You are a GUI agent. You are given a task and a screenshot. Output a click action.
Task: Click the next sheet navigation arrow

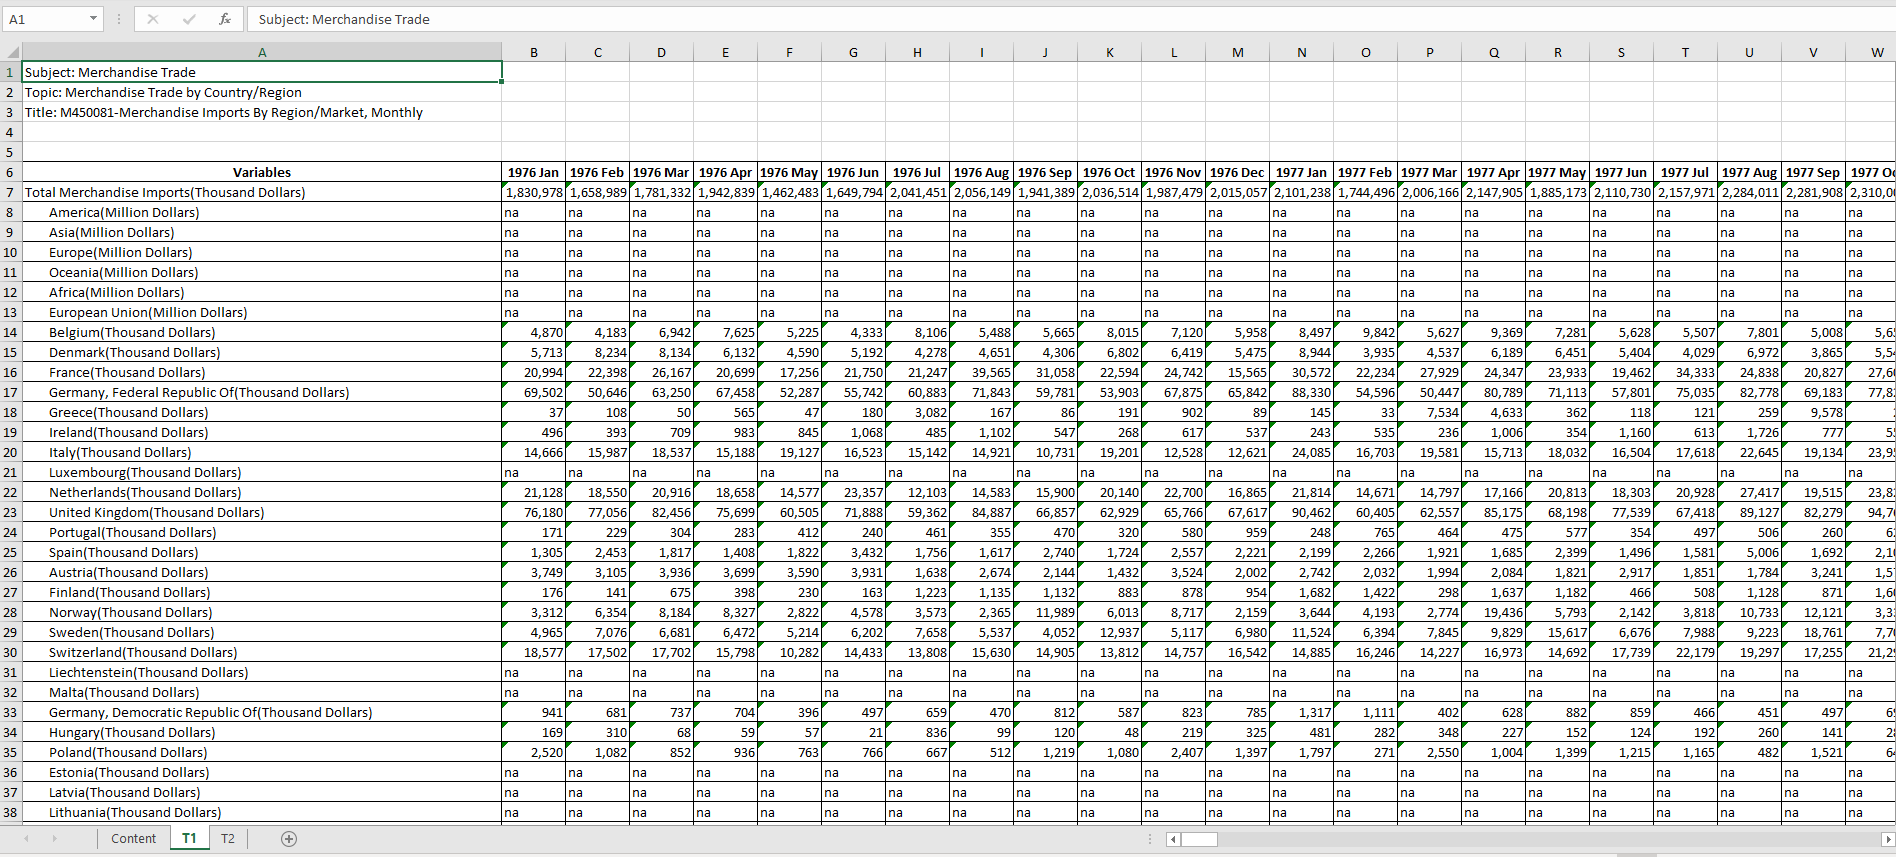coord(54,839)
